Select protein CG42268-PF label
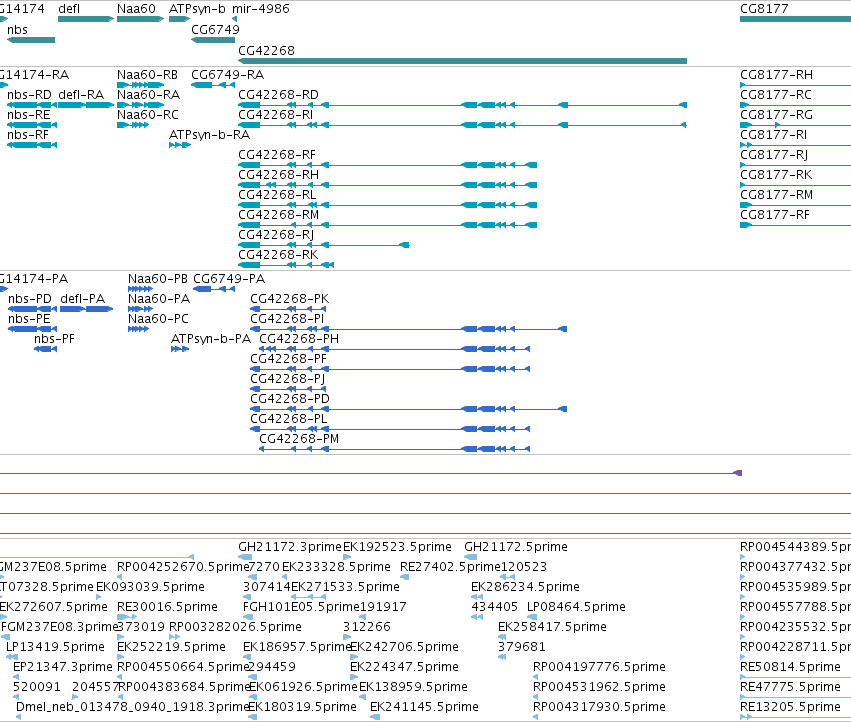 pos(289,359)
